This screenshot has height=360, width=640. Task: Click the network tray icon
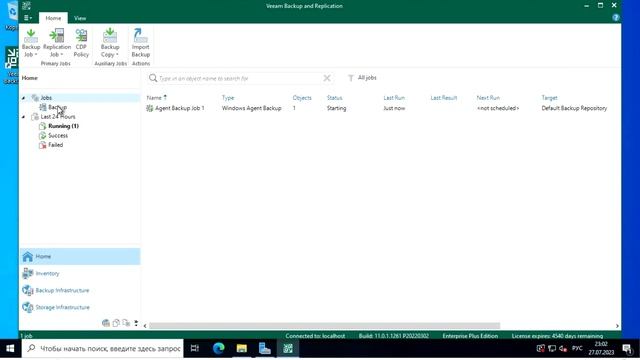pyautogui.click(x=552, y=349)
